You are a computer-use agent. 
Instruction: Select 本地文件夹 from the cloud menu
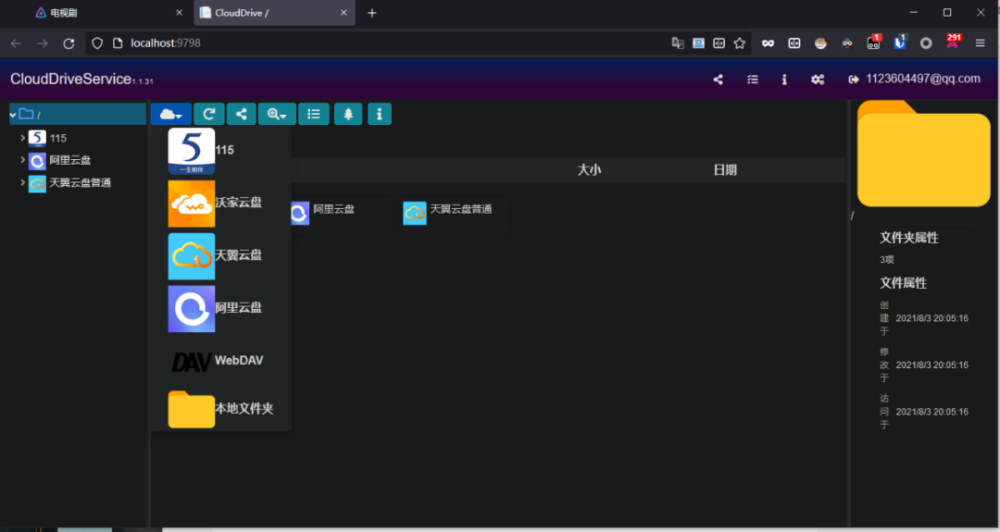[x=243, y=409]
